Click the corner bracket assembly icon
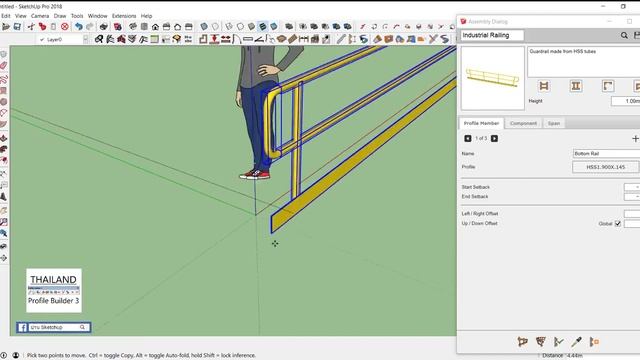Image resolution: width=640 pixels, height=360 pixels. (608, 86)
